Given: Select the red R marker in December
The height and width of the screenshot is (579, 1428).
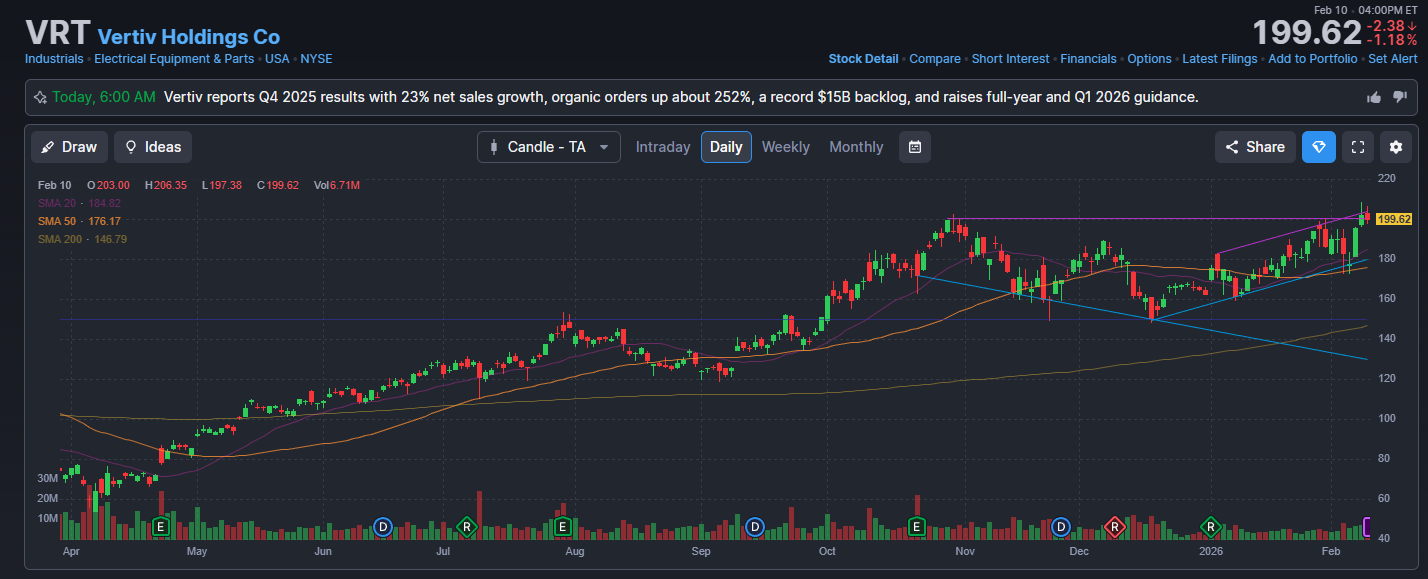Looking at the screenshot, I should pos(1114,526).
